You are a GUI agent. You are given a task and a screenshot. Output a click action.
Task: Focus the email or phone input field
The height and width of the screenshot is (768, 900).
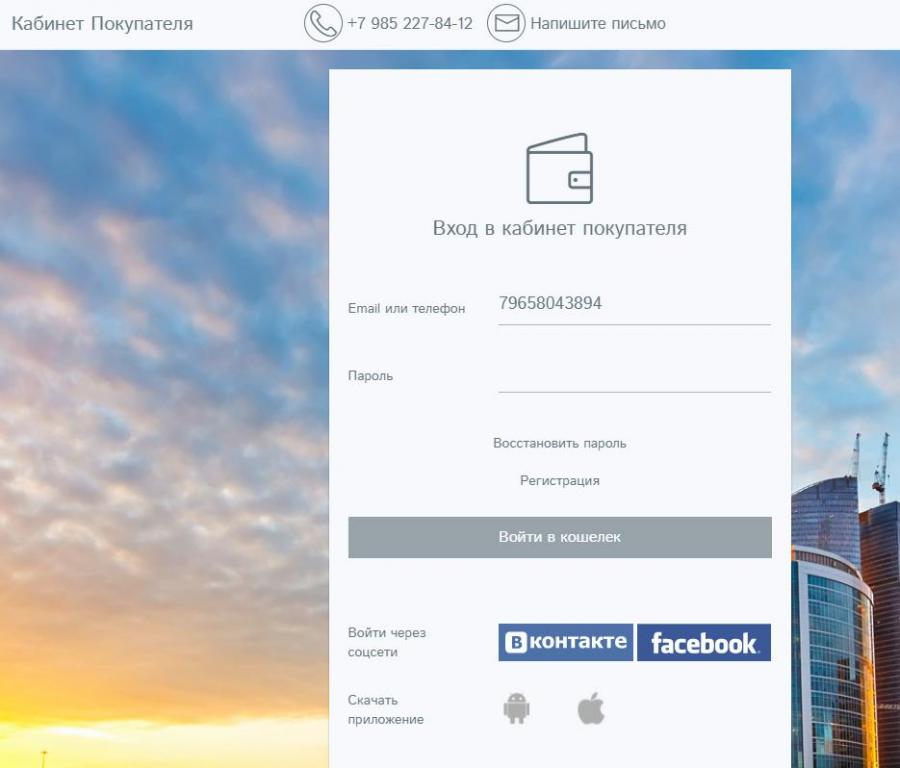tap(634, 304)
